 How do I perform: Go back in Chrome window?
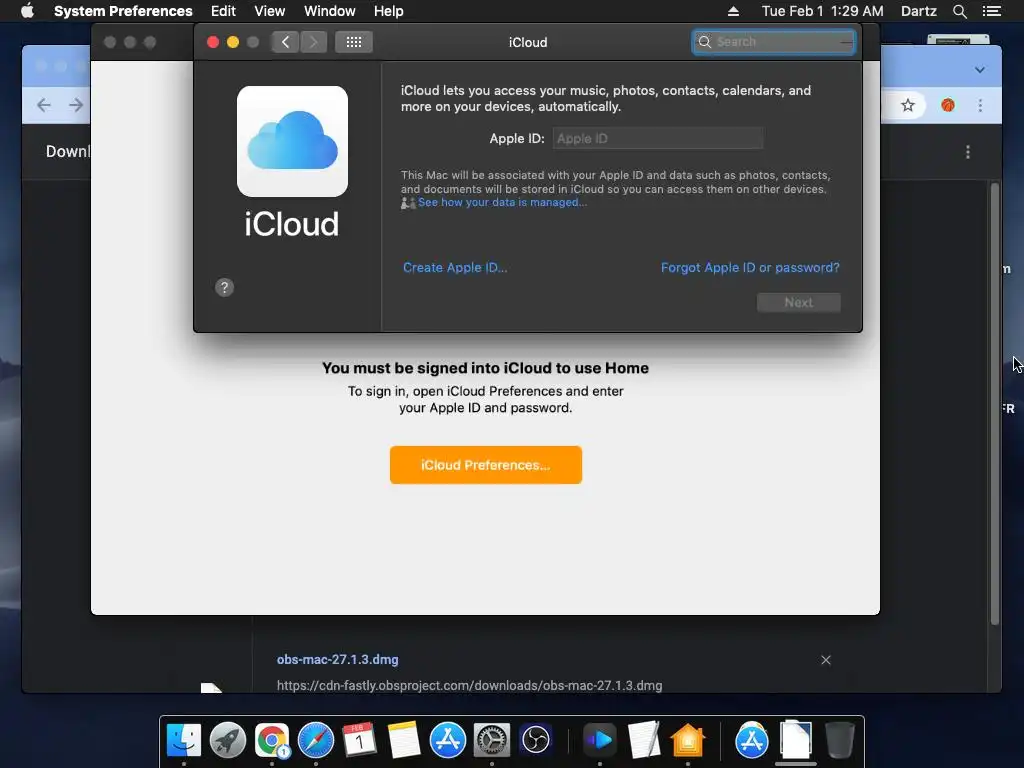pos(44,105)
